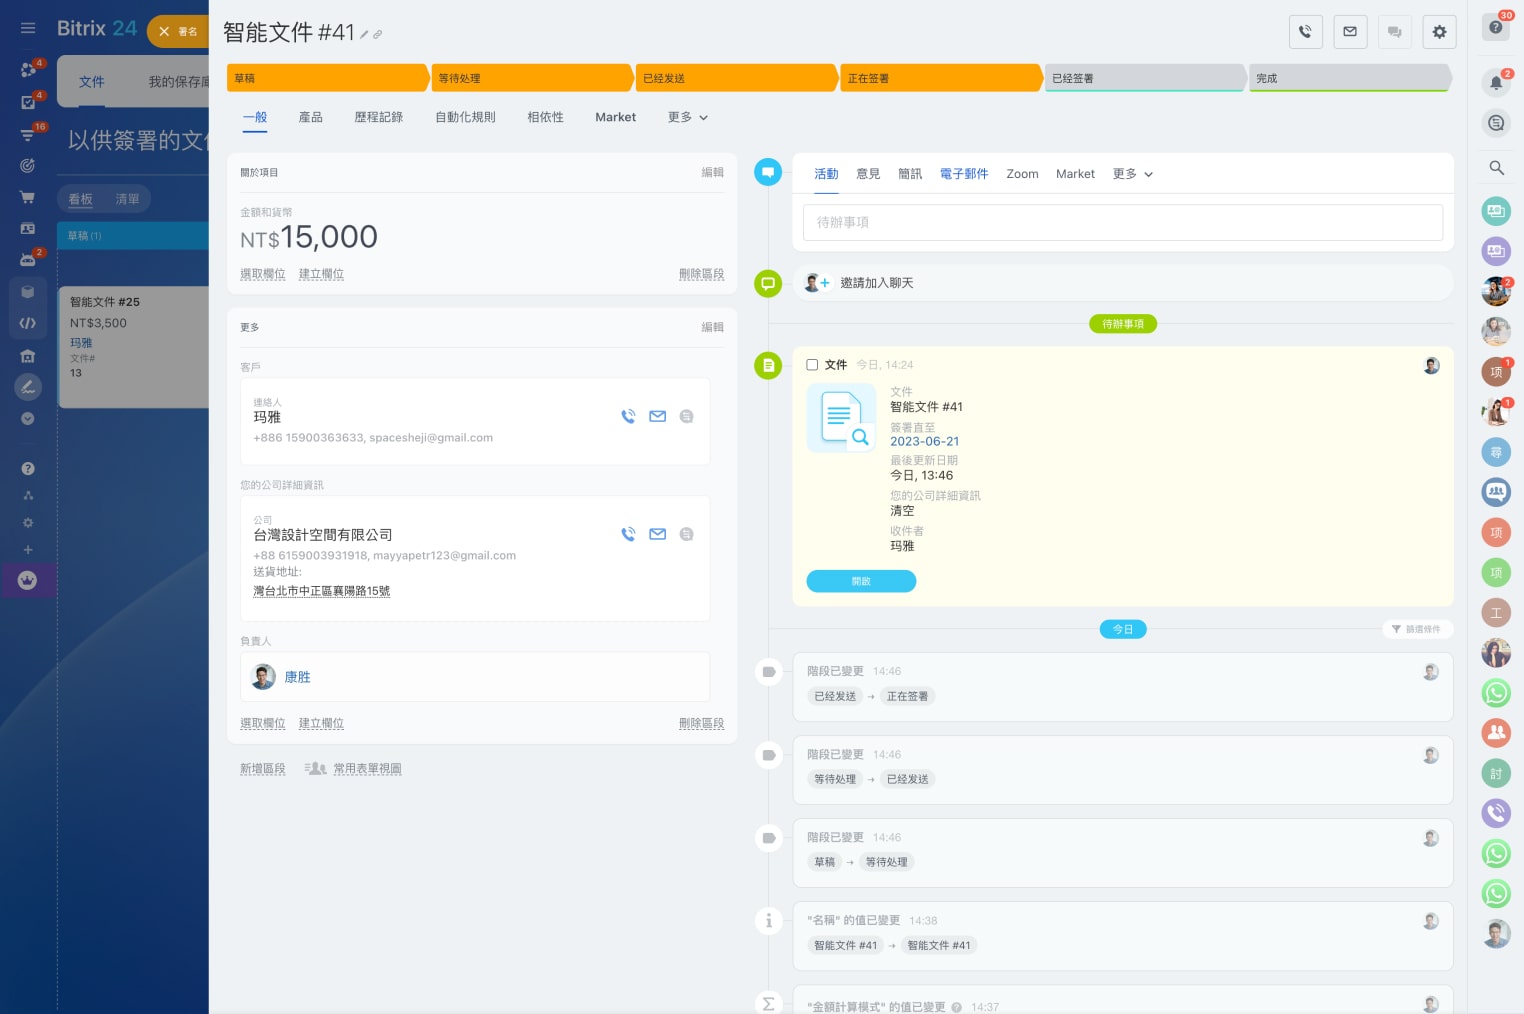
Task: Switch to 產品 tab
Action: (x=311, y=117)
